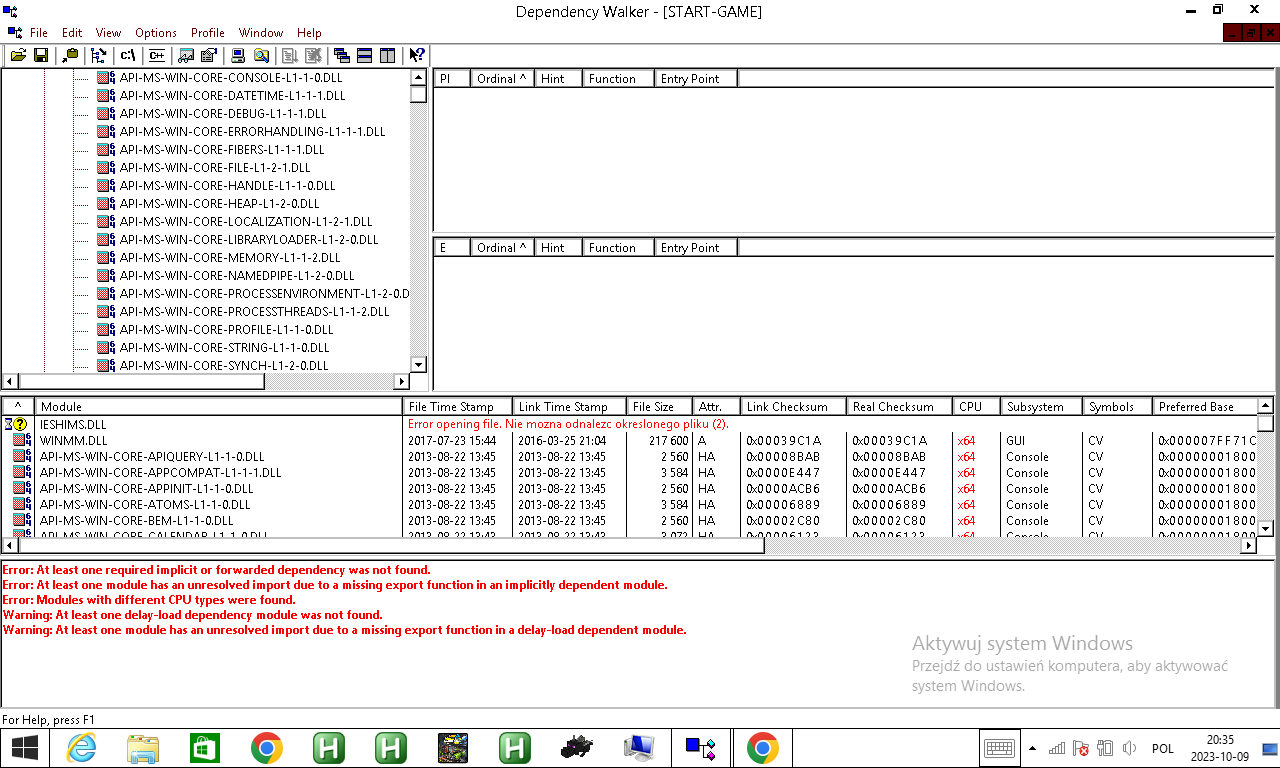Viewport: 1280px width, 768px height.
Task: Click the PI header in the imports pane
Action: click(452, 78)
